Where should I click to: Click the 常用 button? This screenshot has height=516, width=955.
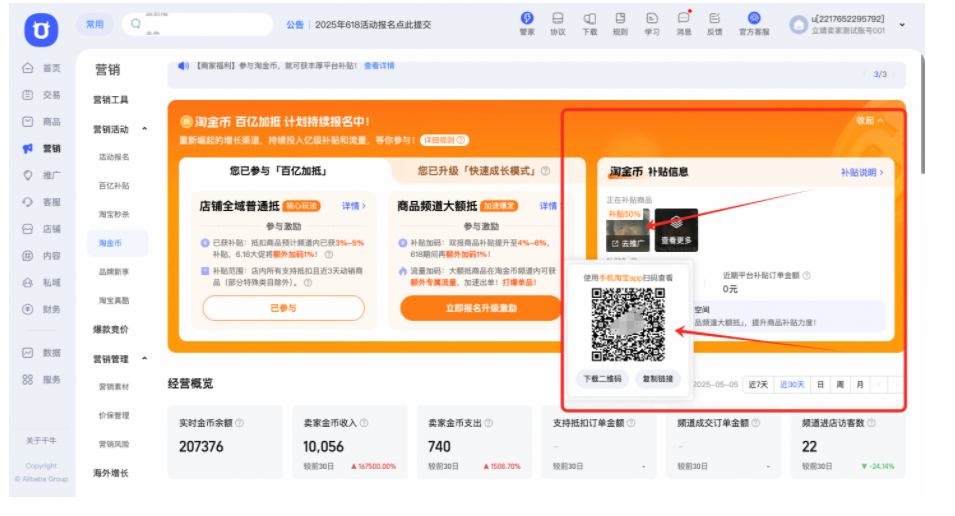click(x=94, y=24)
